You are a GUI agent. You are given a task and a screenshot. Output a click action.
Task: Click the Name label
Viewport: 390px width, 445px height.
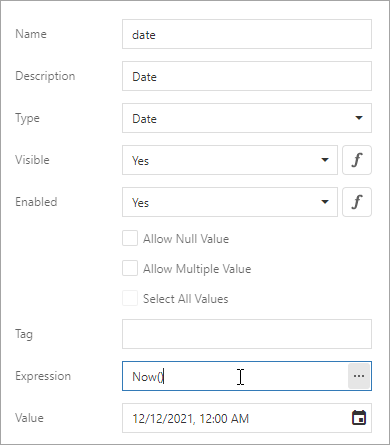[31, 34]
